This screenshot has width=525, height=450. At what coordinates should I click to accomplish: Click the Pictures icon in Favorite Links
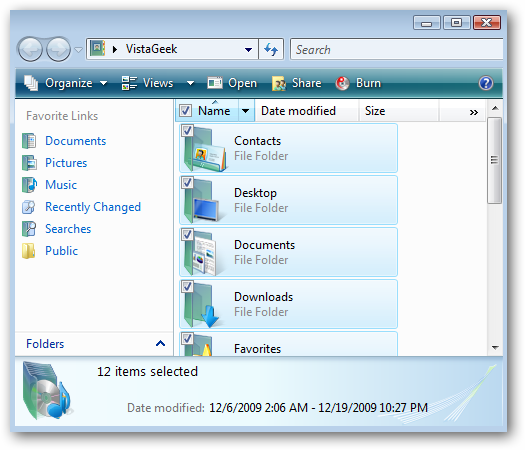click(x=29, y=163)
